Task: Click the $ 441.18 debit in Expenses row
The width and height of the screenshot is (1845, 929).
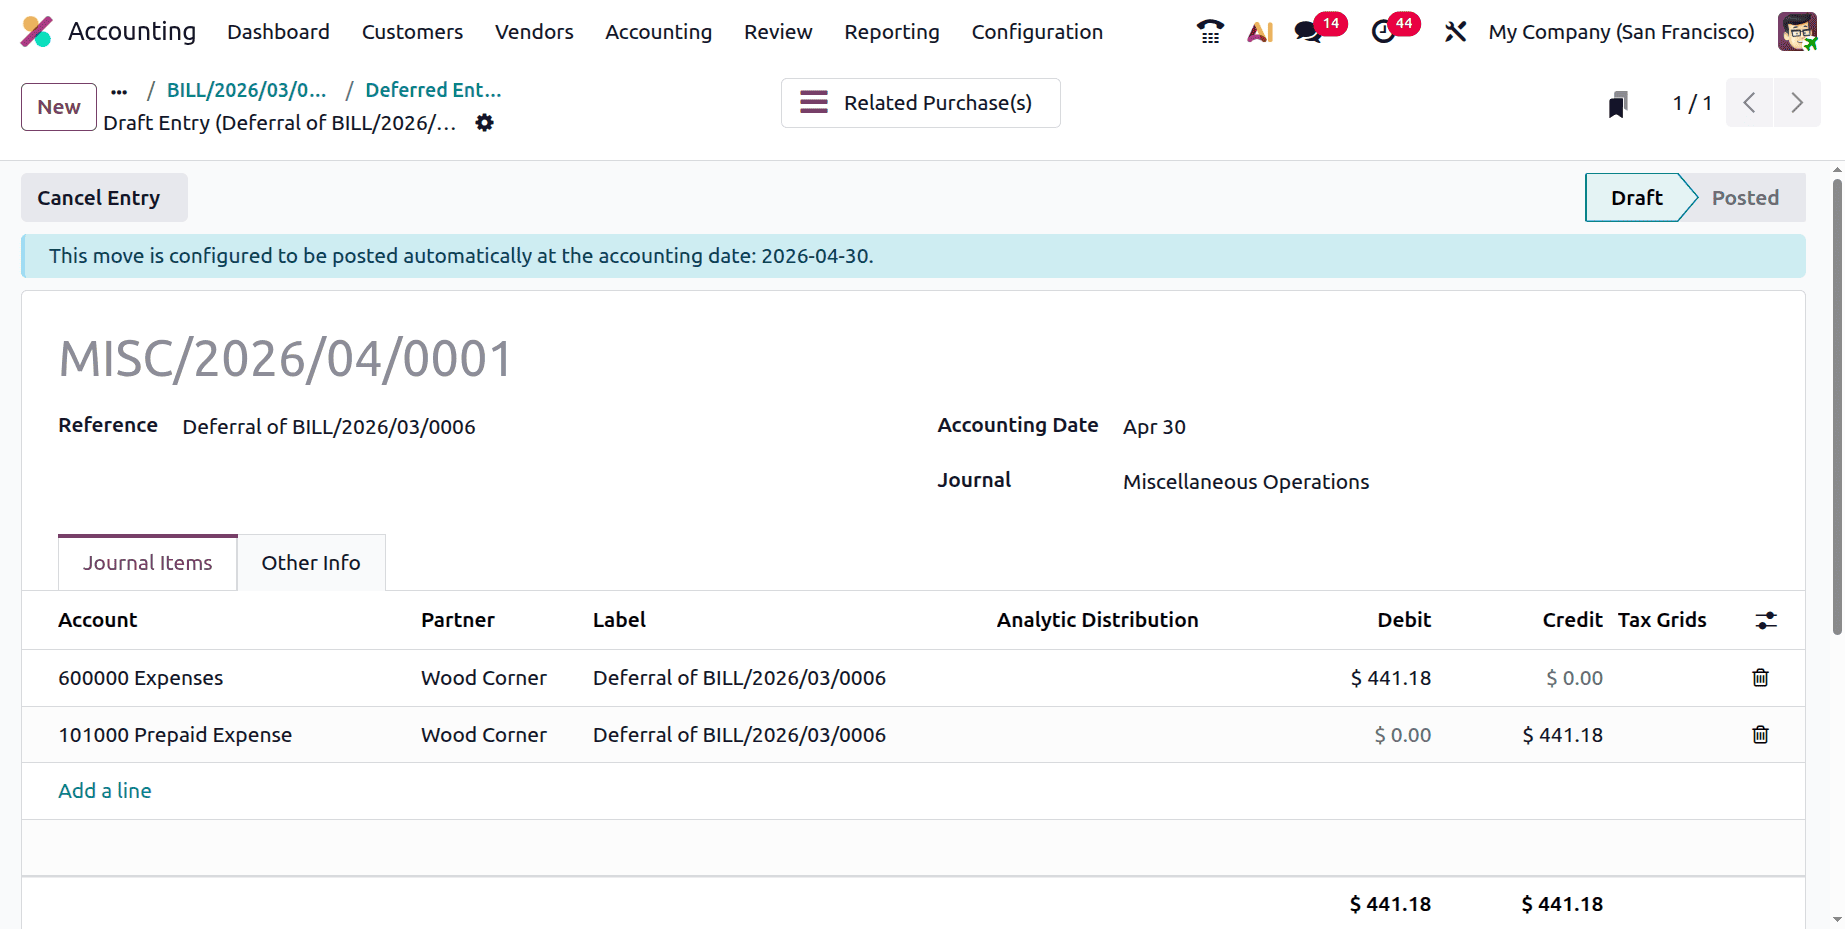Action: [x=1391, y=678]
